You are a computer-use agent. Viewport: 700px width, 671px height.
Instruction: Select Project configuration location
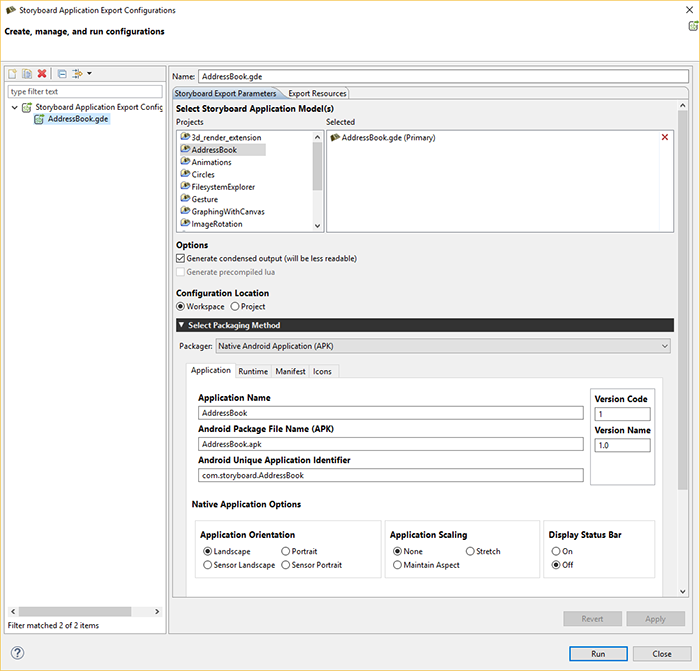click(235, 306)
